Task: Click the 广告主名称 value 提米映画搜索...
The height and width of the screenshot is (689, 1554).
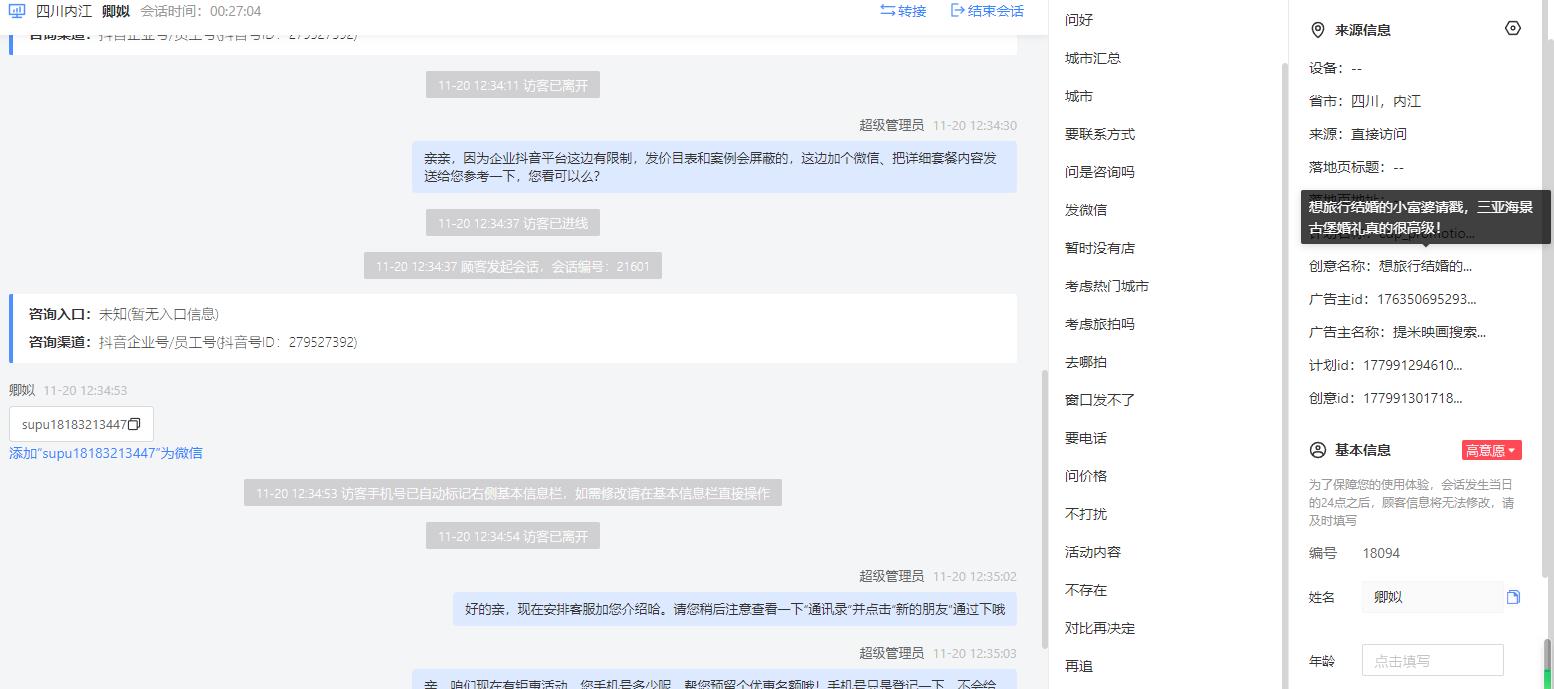Action: pyautogui.click(x=1439, y=332)
